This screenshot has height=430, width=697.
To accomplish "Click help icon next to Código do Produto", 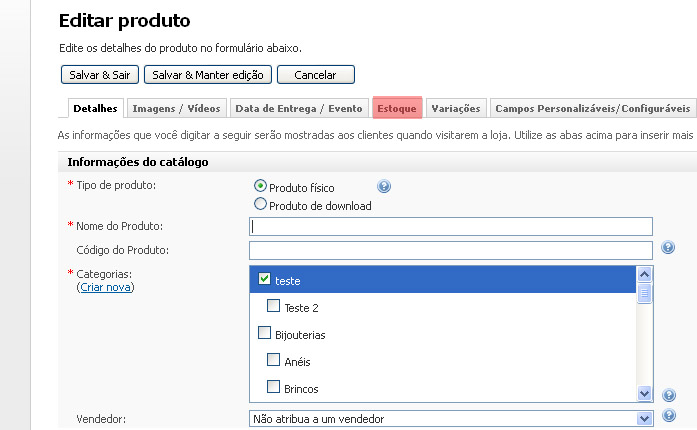I will [668, 248].
